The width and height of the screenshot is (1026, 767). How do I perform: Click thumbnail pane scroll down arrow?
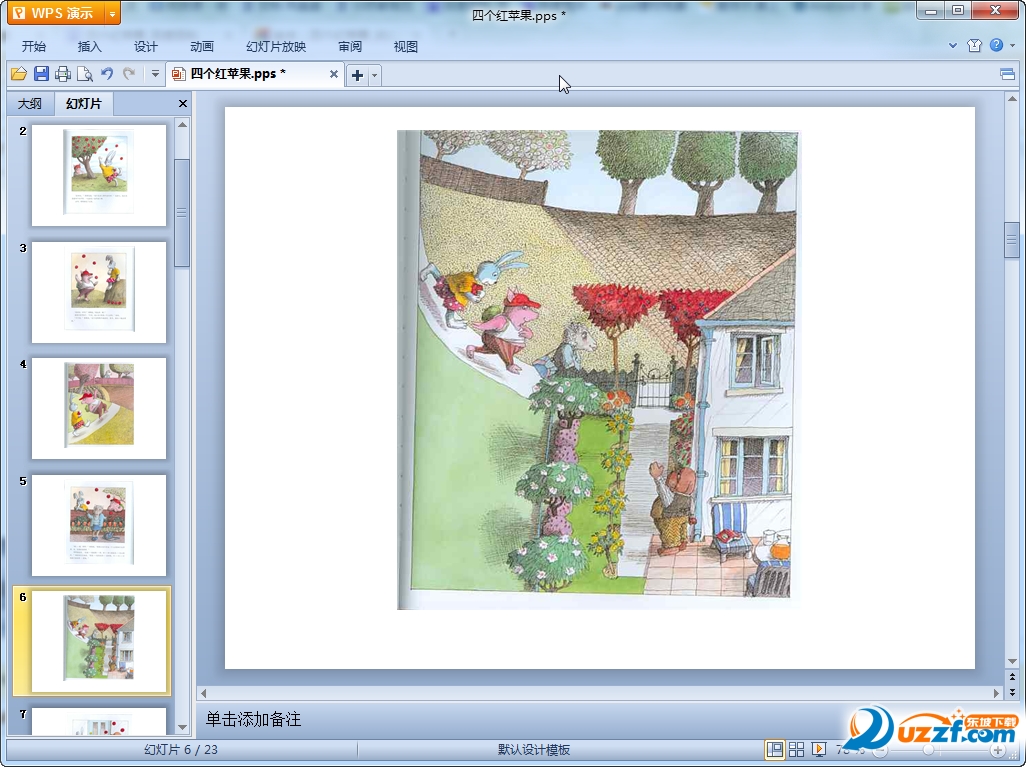click(183, 728)
